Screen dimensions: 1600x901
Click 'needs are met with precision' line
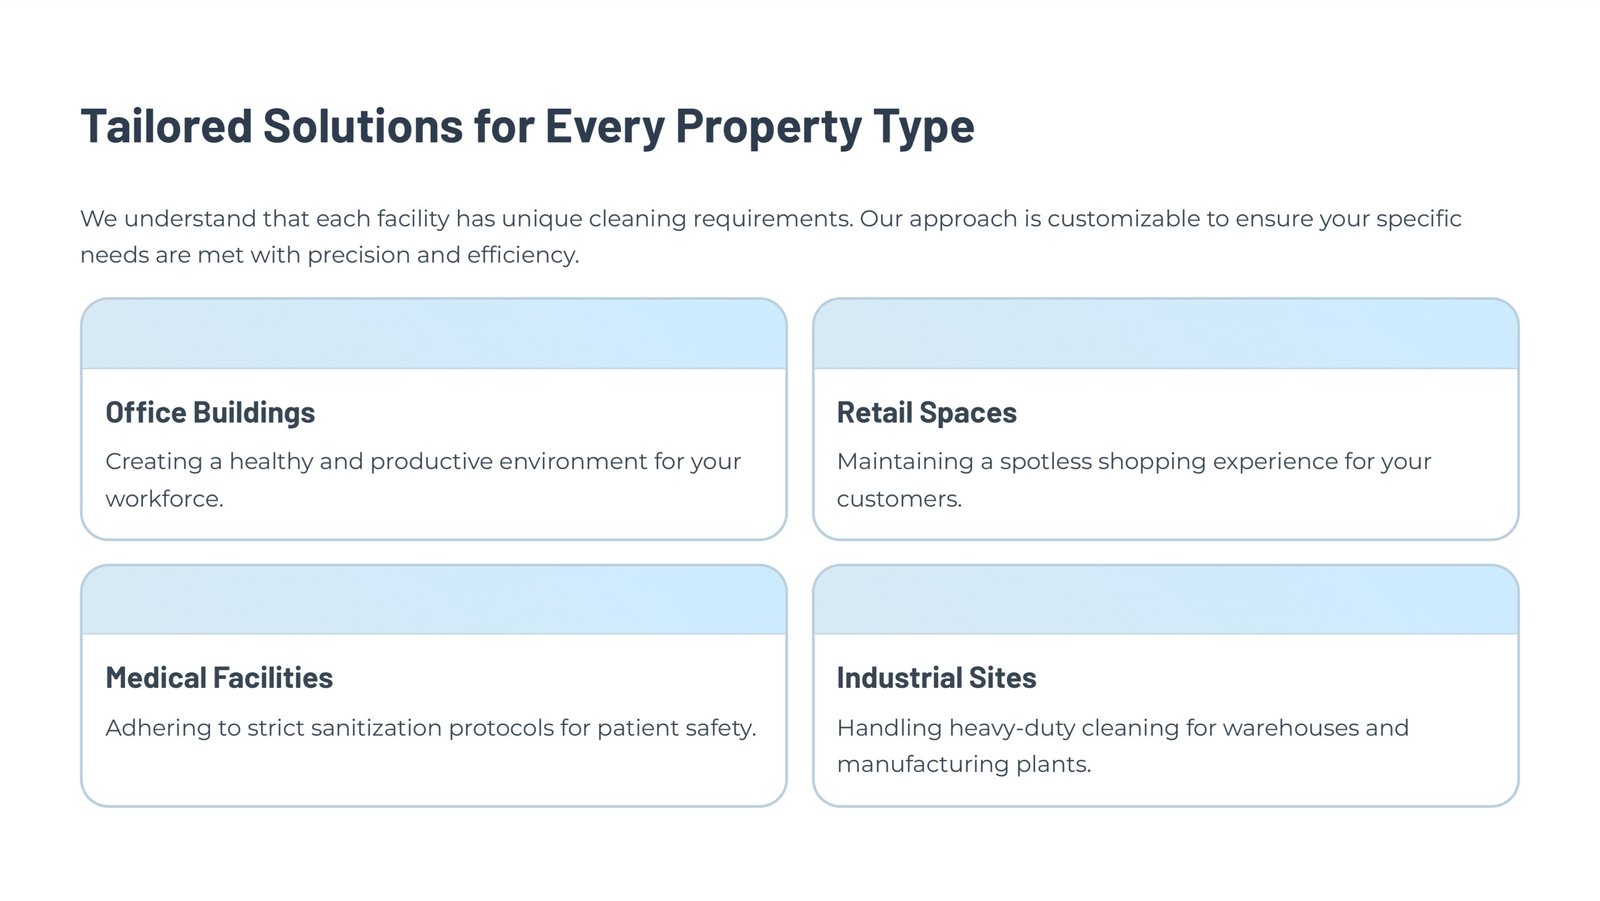(330, 255)
